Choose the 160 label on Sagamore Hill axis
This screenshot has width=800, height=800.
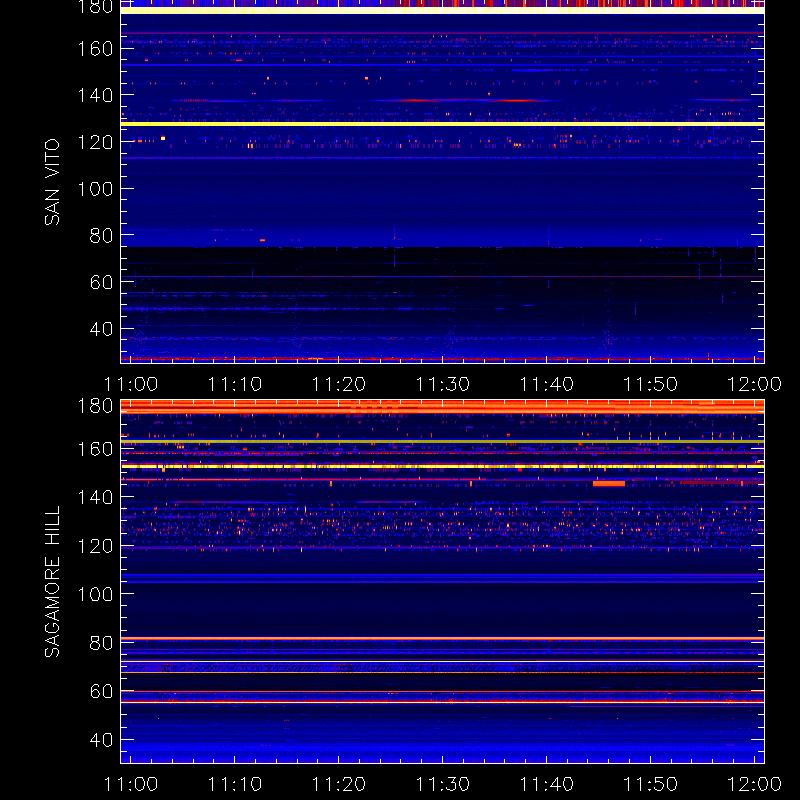[95, 449]
